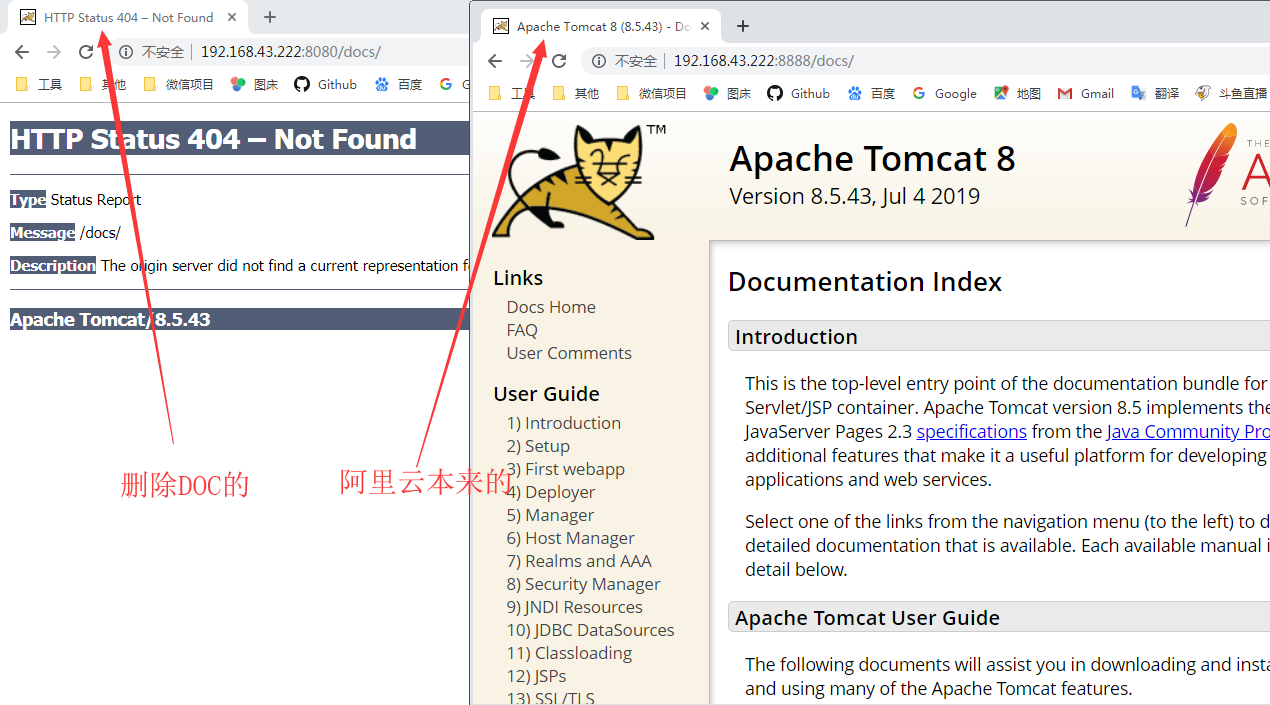This screenshot has height=705, width=1270.
Task: Open Gmail bookmark in bookmarks bar
Action: (x=1087, y=93)
